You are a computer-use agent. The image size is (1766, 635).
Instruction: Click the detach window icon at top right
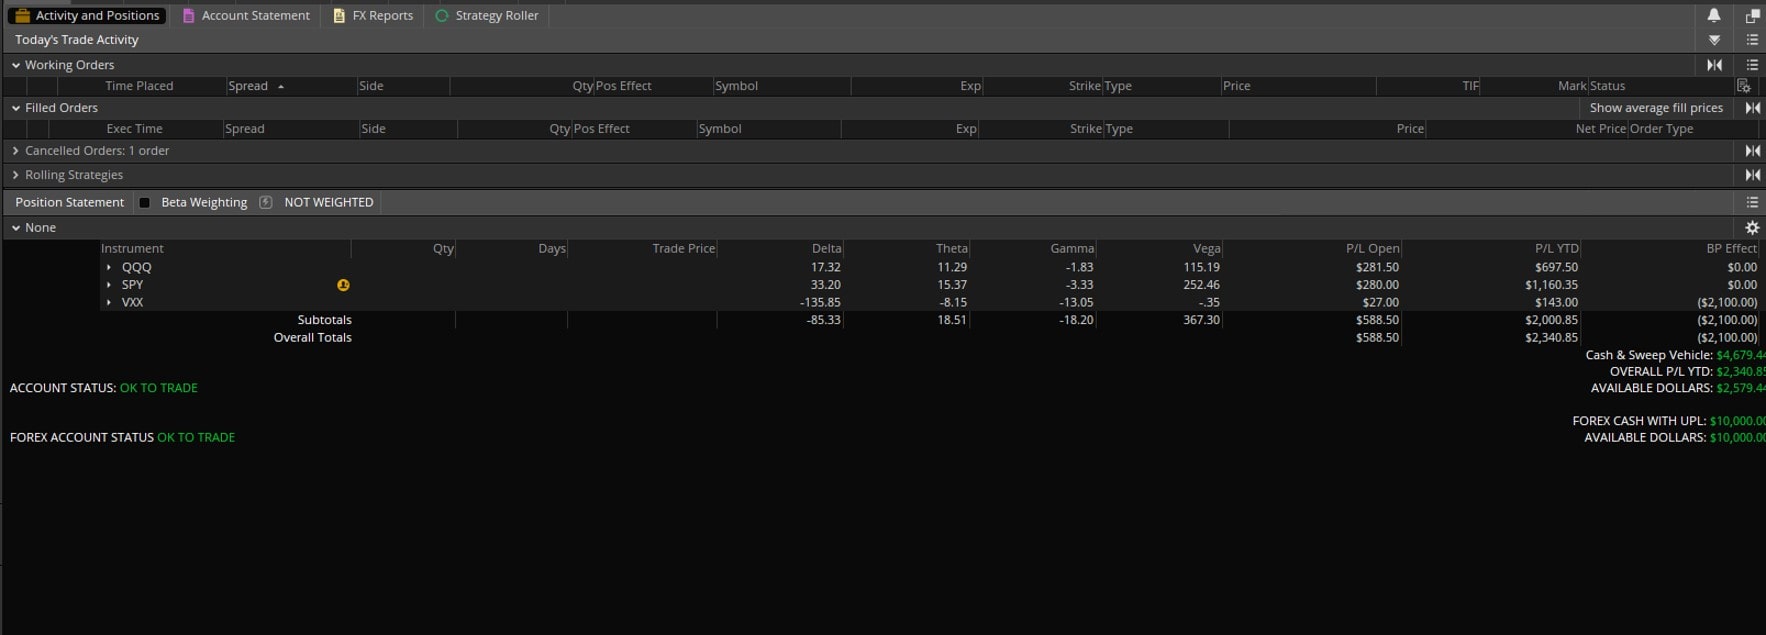[1752, 16]
